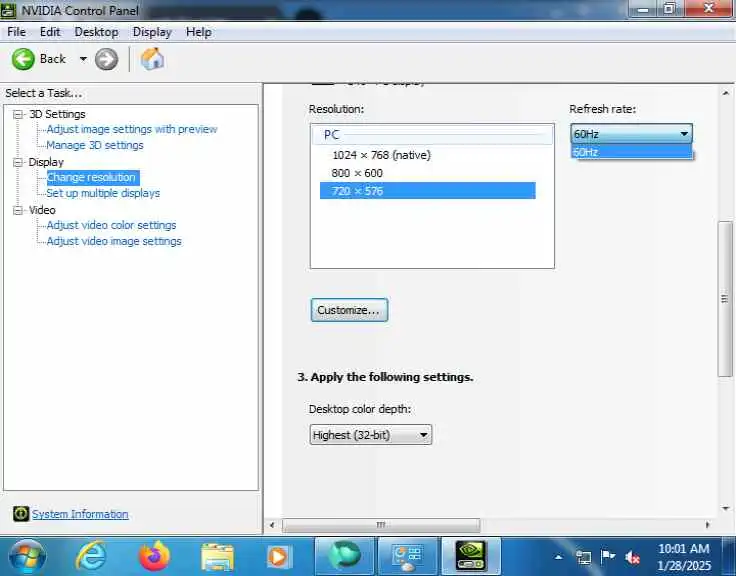Switch to the Control Panel taskbar window
The width and height of the screenshot is (736, 576).
tap(407, 556)
